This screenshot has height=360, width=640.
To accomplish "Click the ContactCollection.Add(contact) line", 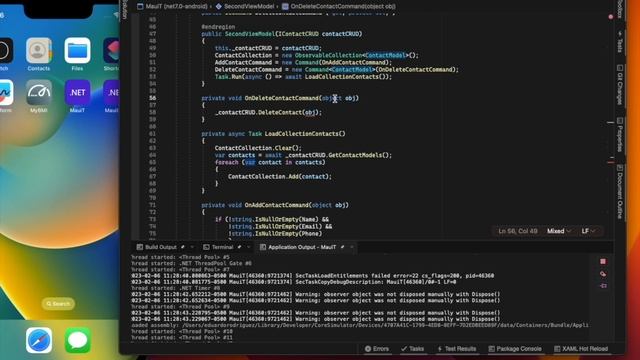I will 280,176.
